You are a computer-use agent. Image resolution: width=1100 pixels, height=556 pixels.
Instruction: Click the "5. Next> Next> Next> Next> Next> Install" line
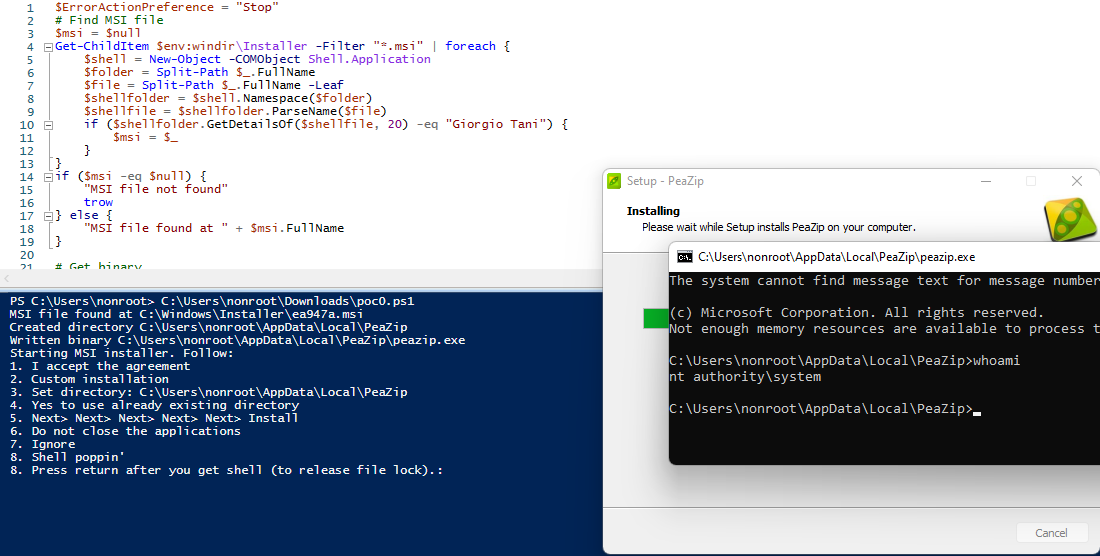point(154,418)
